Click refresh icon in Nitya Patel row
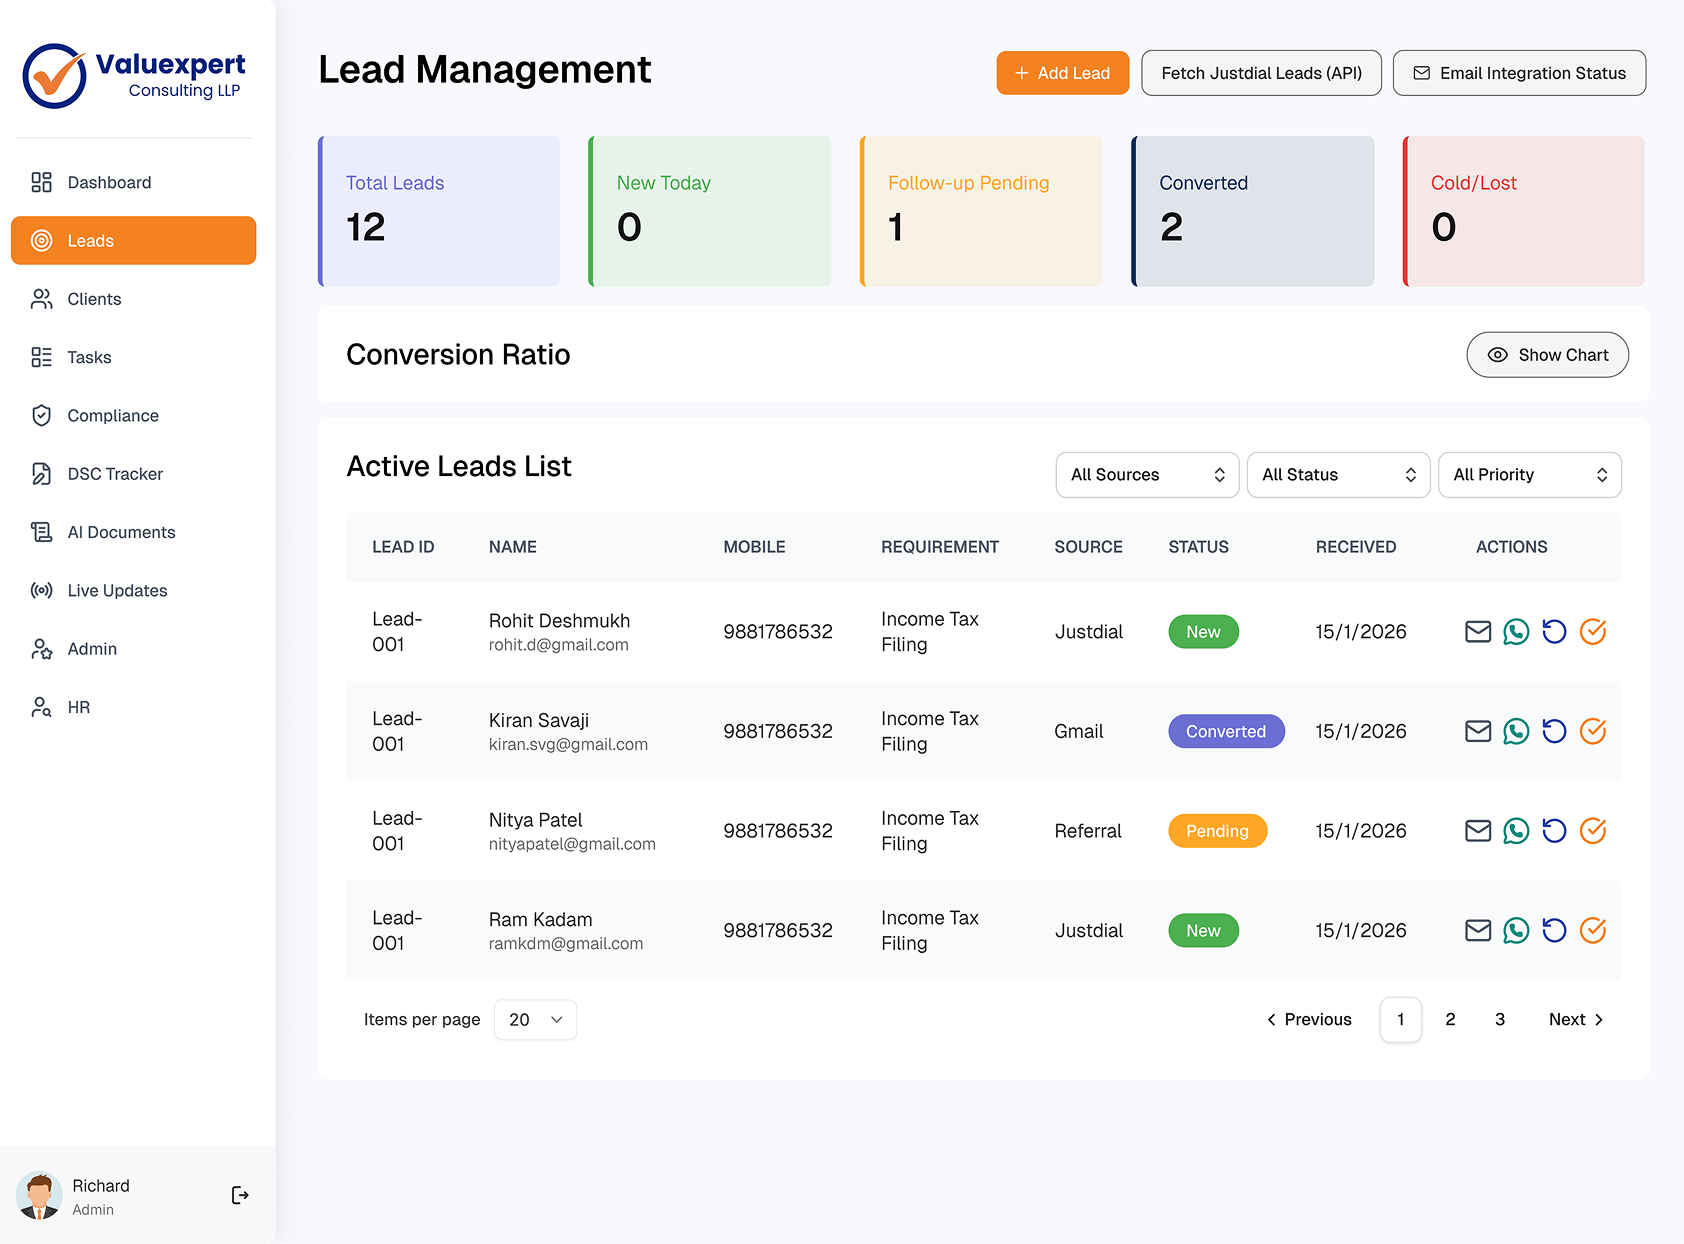The height and width of the screenshot is (1244, 1684). pyautogui.click(x=1554, y=831)
